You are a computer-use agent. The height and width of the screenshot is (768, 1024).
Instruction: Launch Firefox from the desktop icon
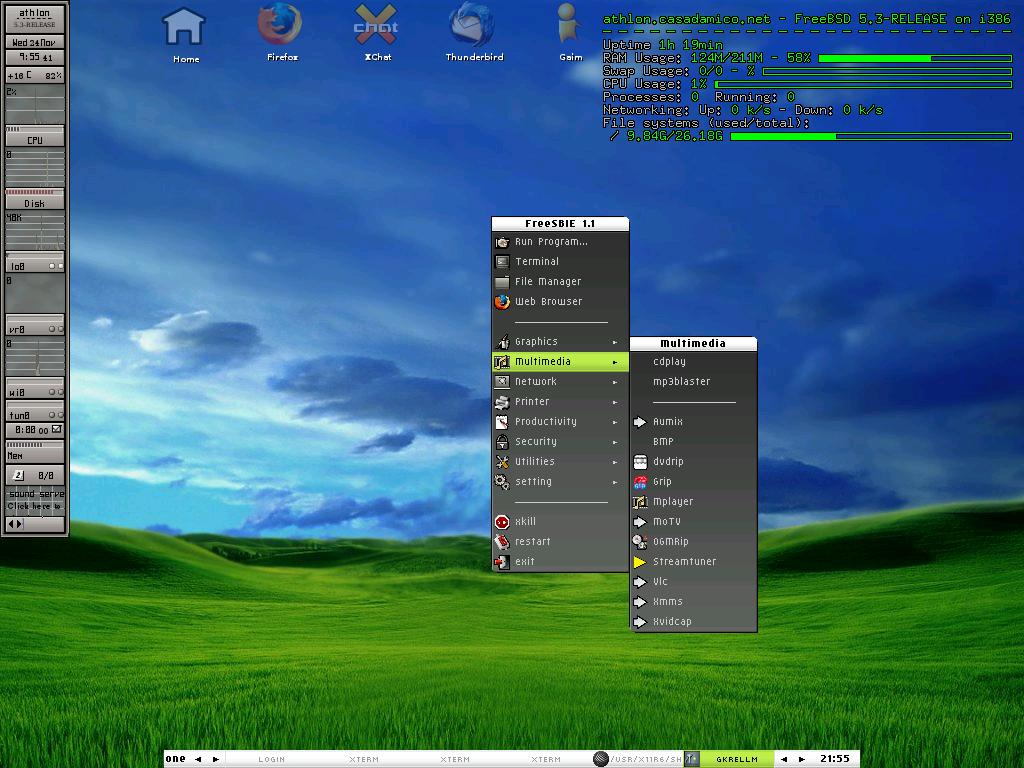click(280, 33)
